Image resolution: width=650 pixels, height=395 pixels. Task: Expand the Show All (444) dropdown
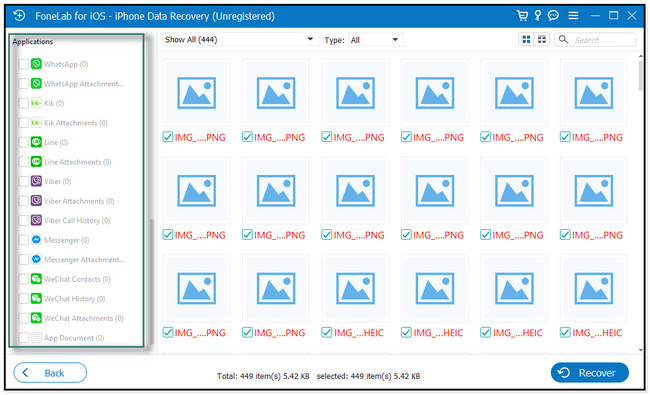pyautogui.click(x=240, y=39)
